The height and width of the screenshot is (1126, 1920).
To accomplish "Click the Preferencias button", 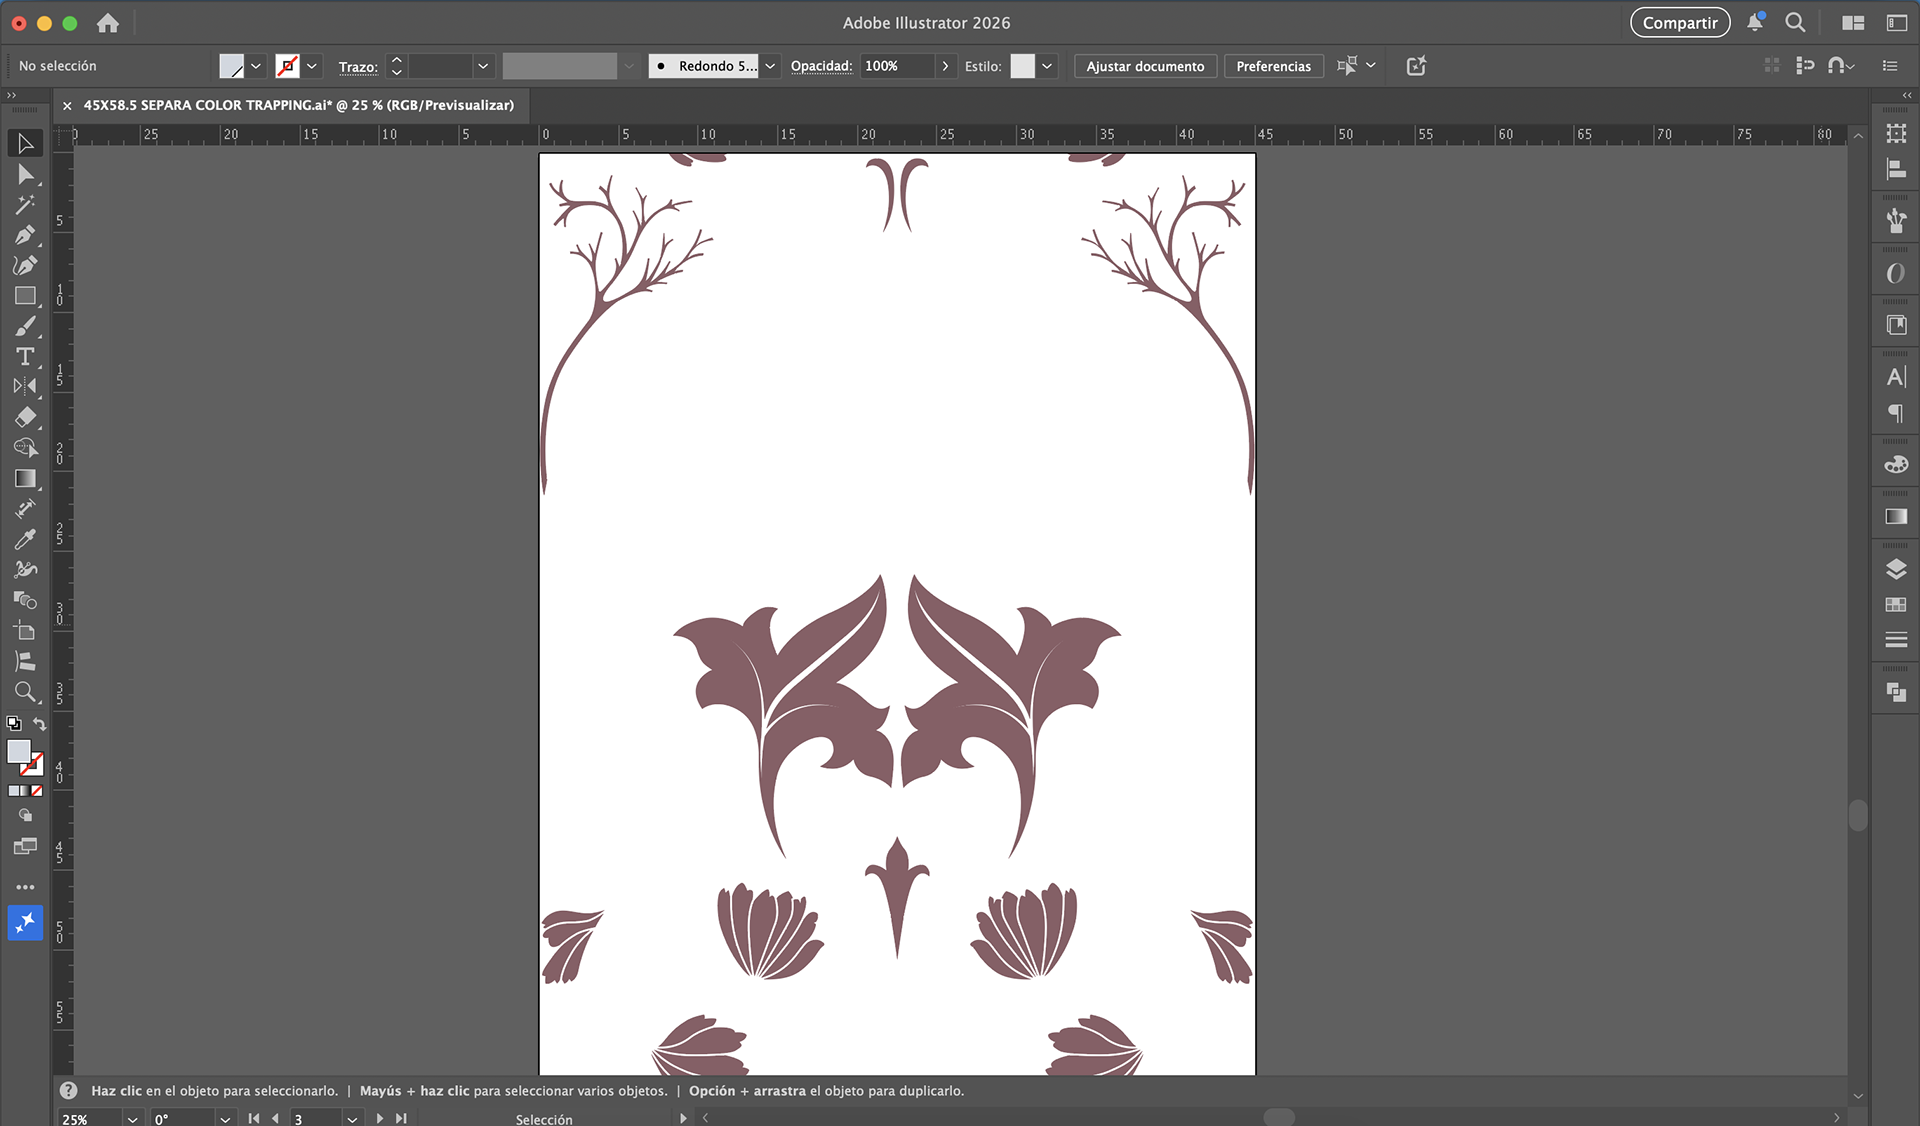I will click(1273, 66).
